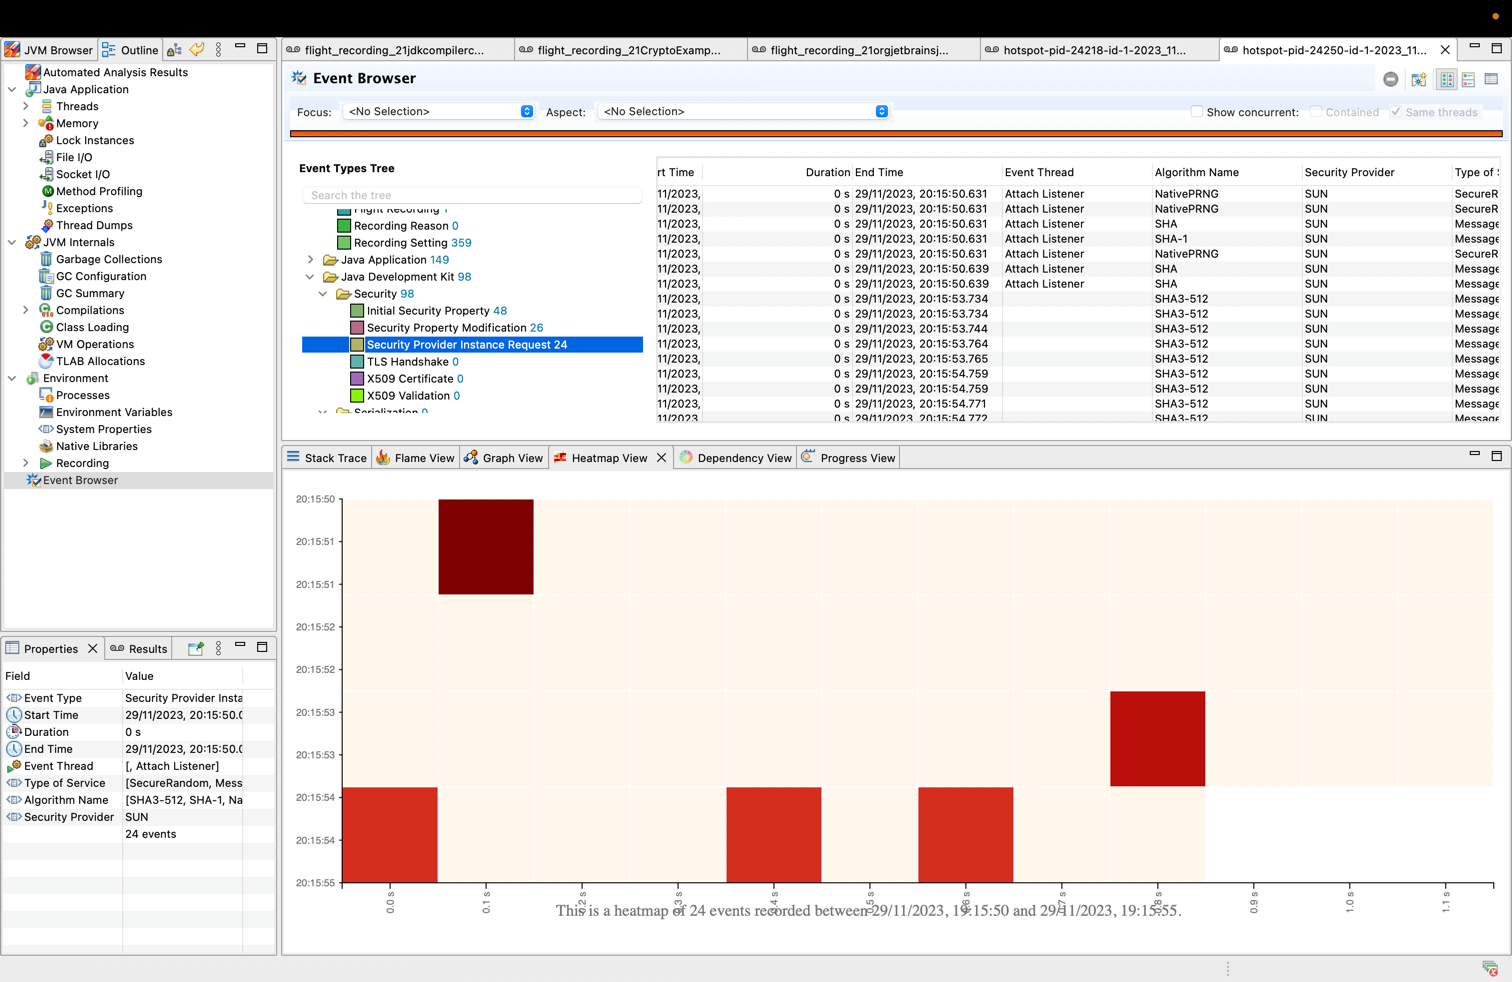Switch to the Dependency View tab
1512x982 pixels.
pyautogui.click(x=735, y=458)
